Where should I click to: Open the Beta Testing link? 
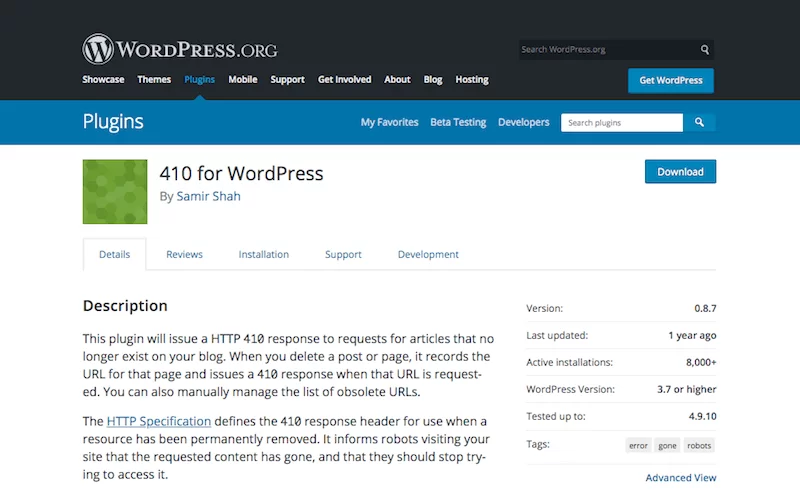[458, 122]
